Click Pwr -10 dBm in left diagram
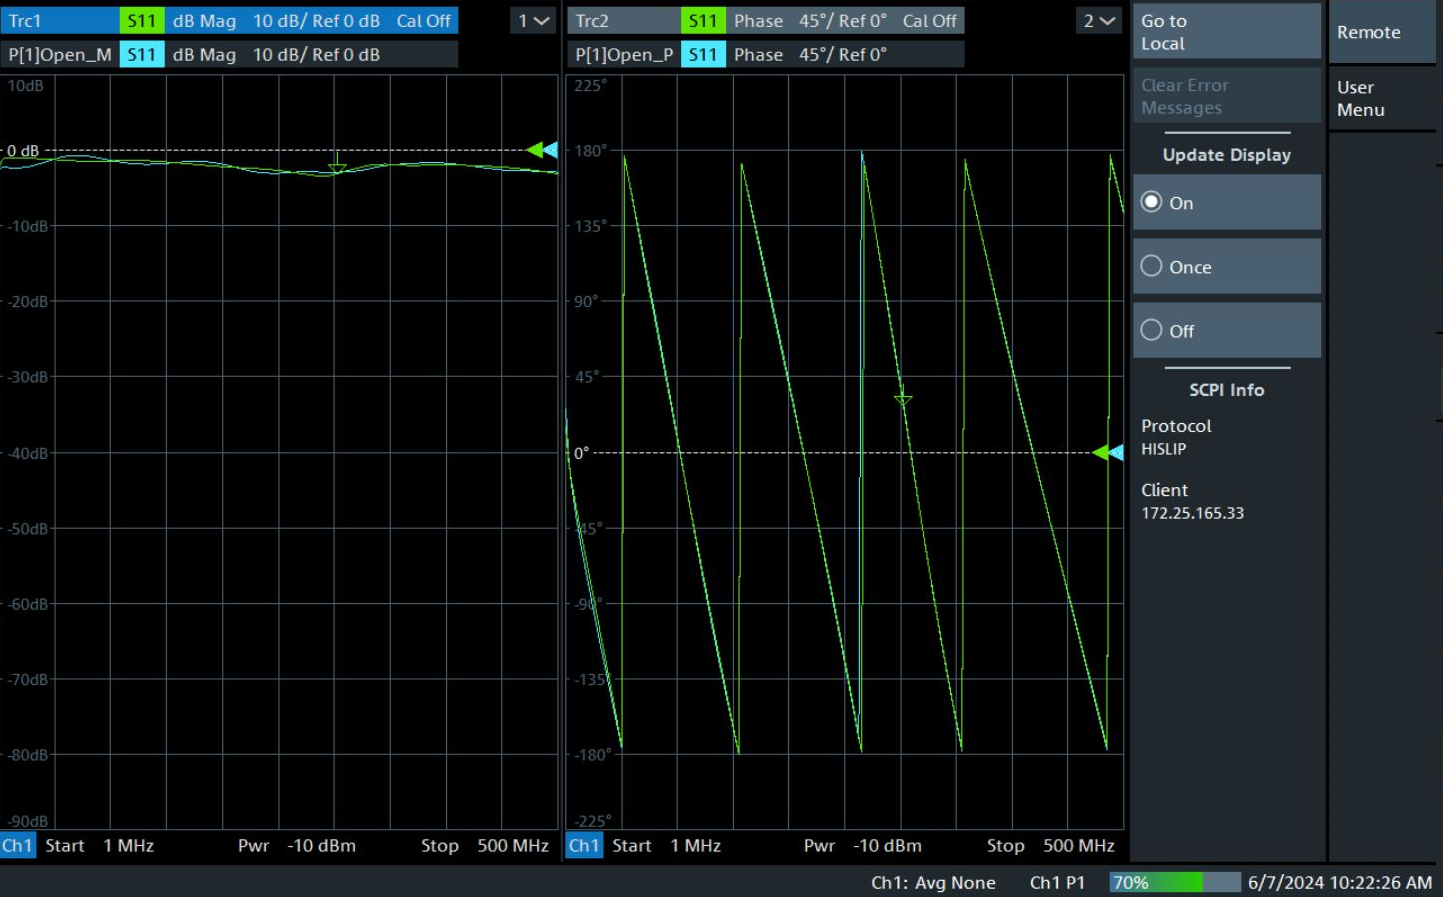This screenshot has height=897, width=1443. click(x=297, y=846)
